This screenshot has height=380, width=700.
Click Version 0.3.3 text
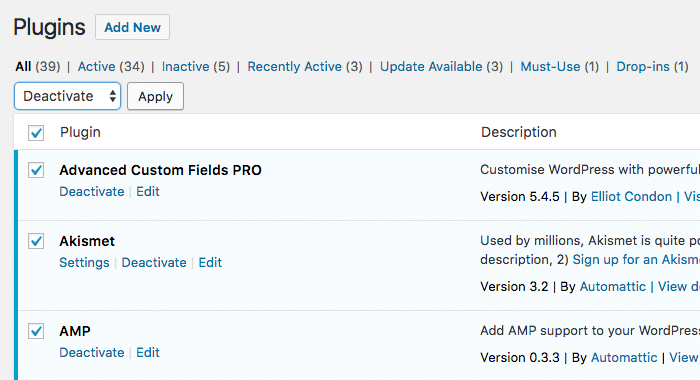(x=520, y=358)
